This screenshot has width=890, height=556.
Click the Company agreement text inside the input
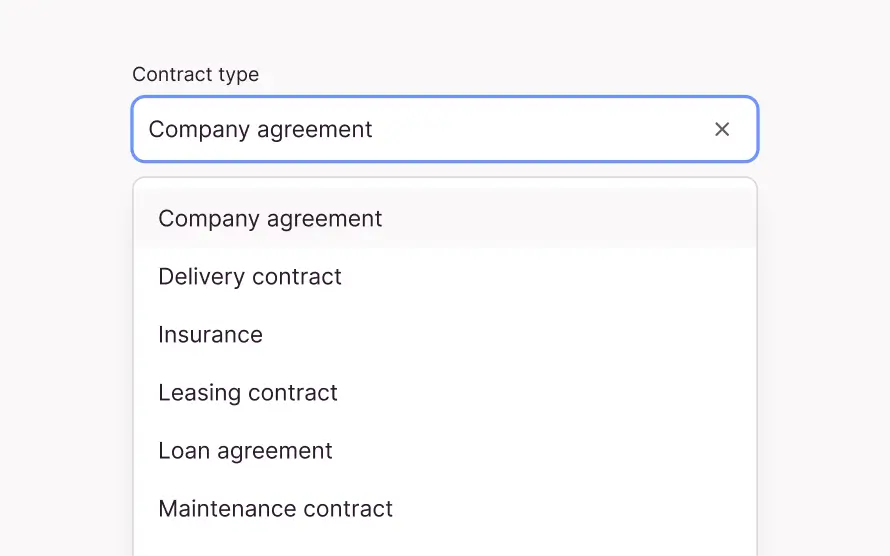tap(260, 129)
